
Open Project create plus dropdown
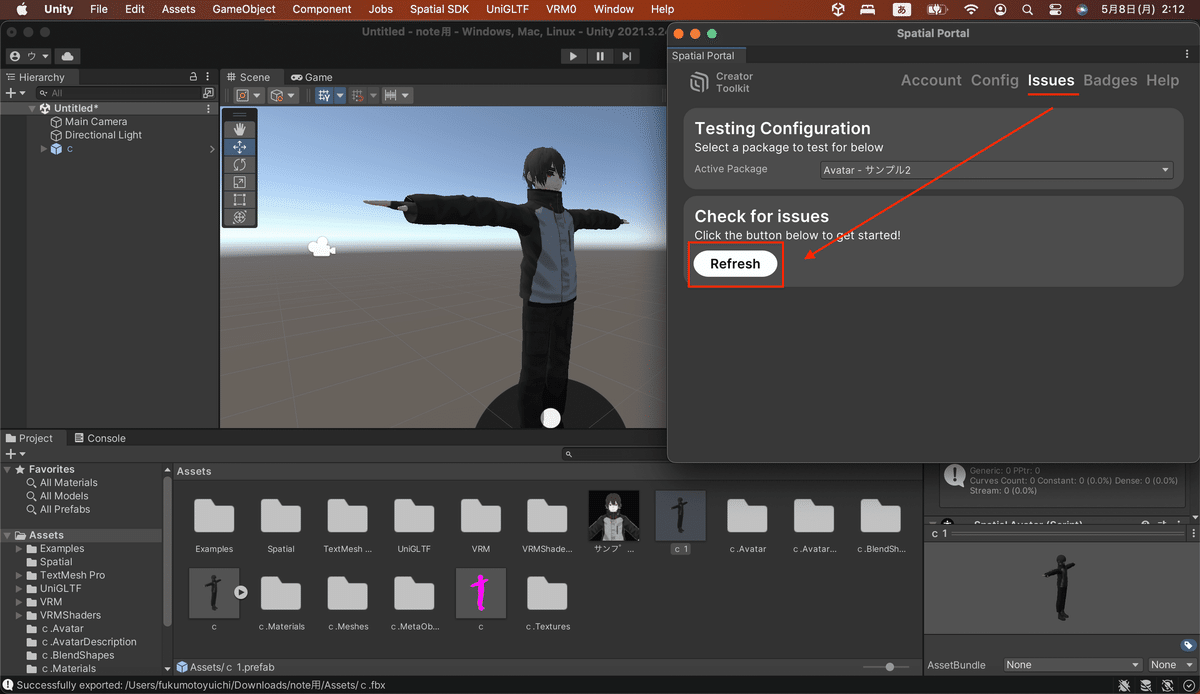pos(14,454)
